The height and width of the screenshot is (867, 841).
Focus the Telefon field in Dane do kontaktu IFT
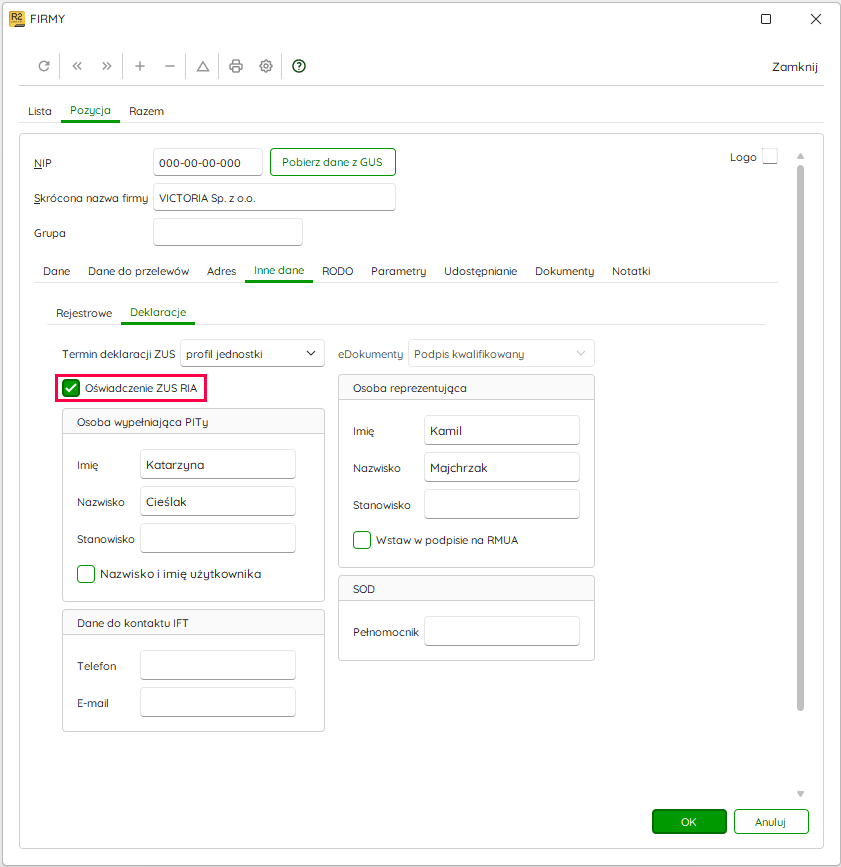click(218, 665)
